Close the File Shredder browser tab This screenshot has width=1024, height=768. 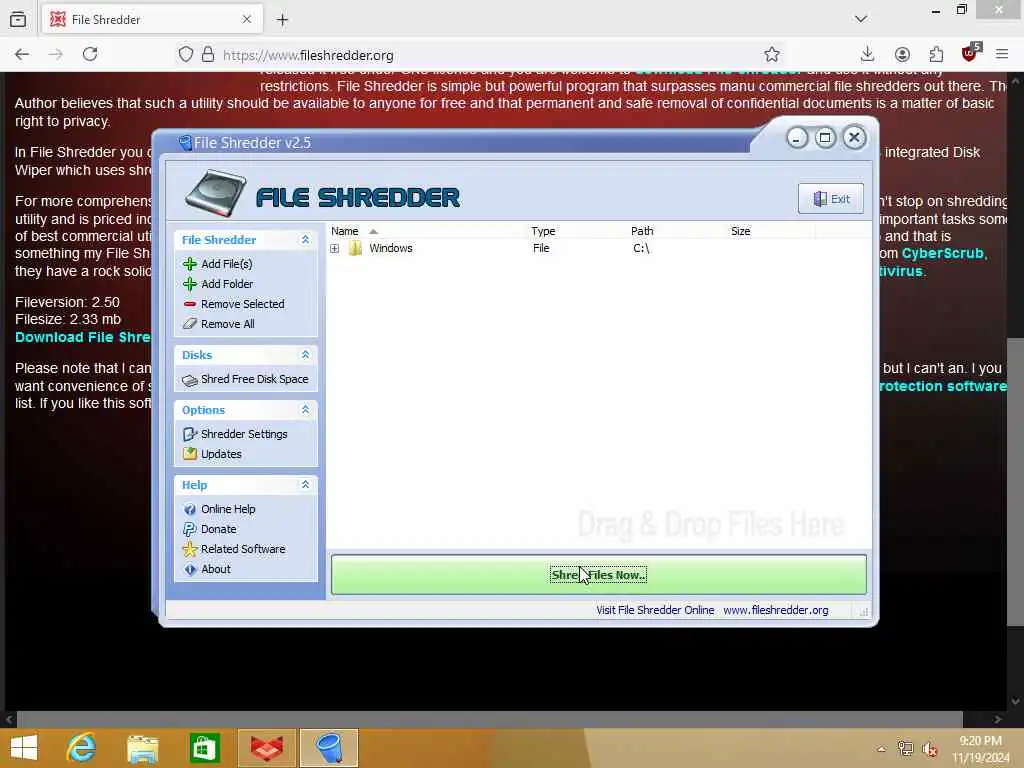point(247,20)
